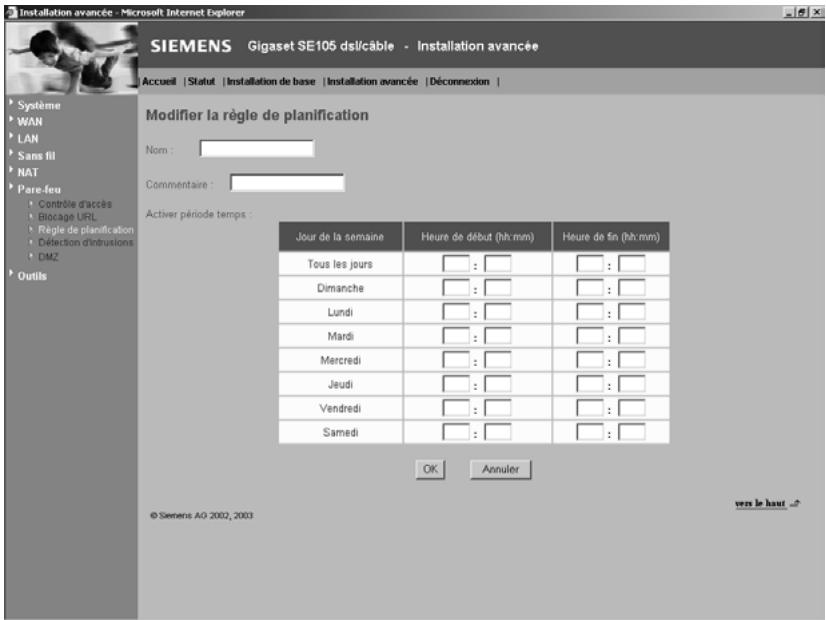Screen dimensions: 826x620
Task: Click start hour field for Lundi
Action: 456,312
